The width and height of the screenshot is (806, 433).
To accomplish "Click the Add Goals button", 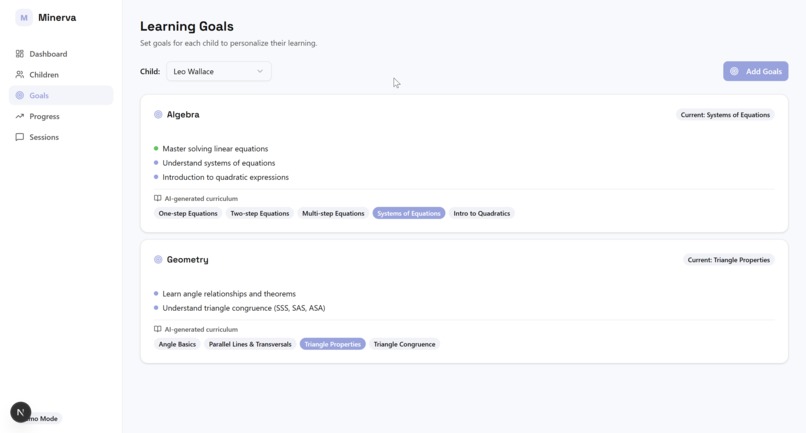I will pos(756,71).
